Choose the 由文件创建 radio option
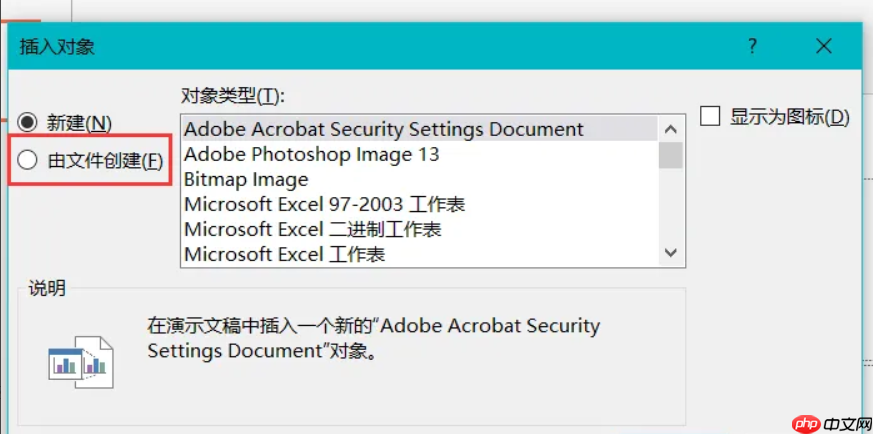Image resolution: width=873 pixels, height=434 pixels. click(28, 159)
